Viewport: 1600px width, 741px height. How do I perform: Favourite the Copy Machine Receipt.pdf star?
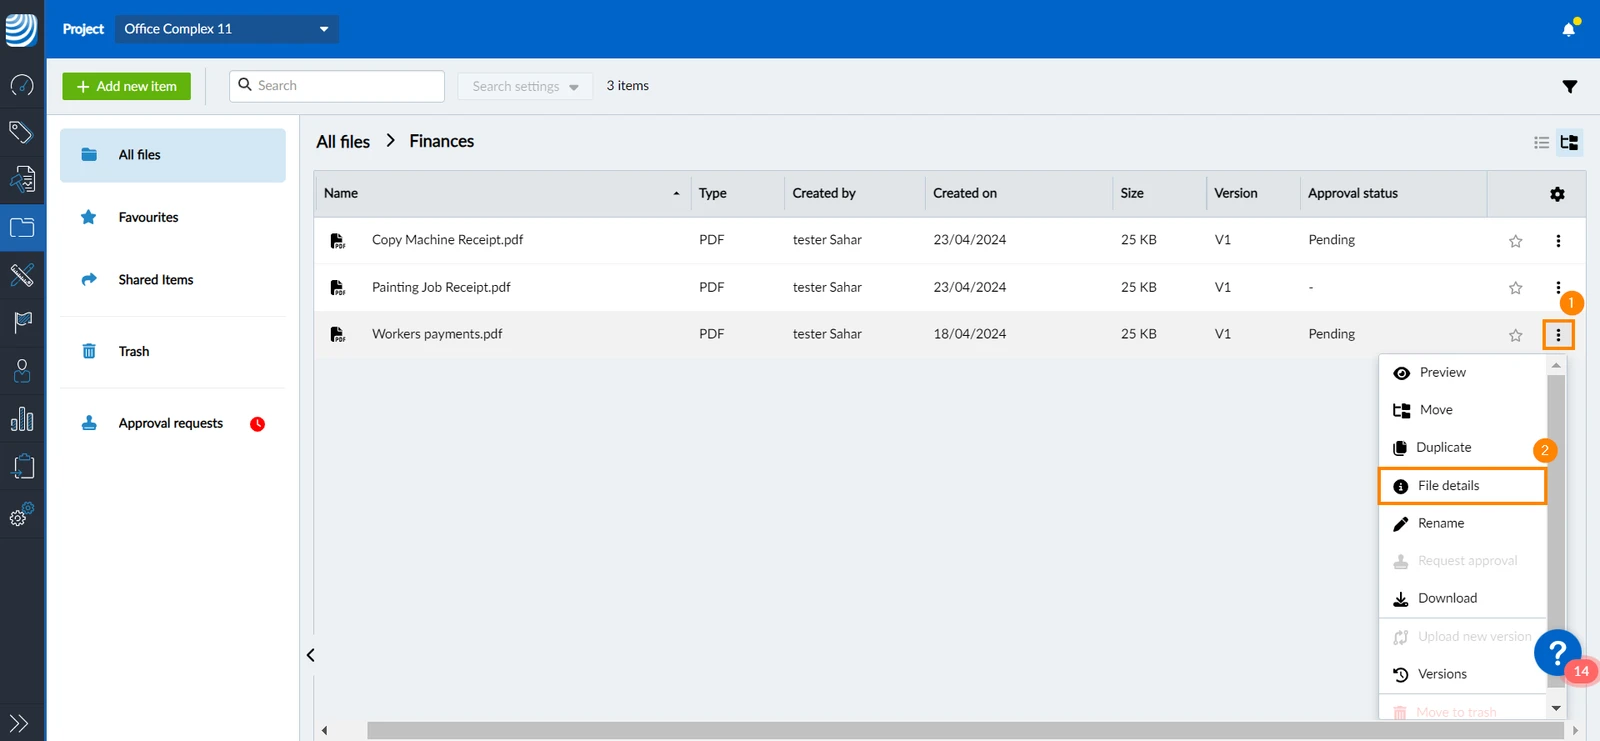[x=1516, y=241]
